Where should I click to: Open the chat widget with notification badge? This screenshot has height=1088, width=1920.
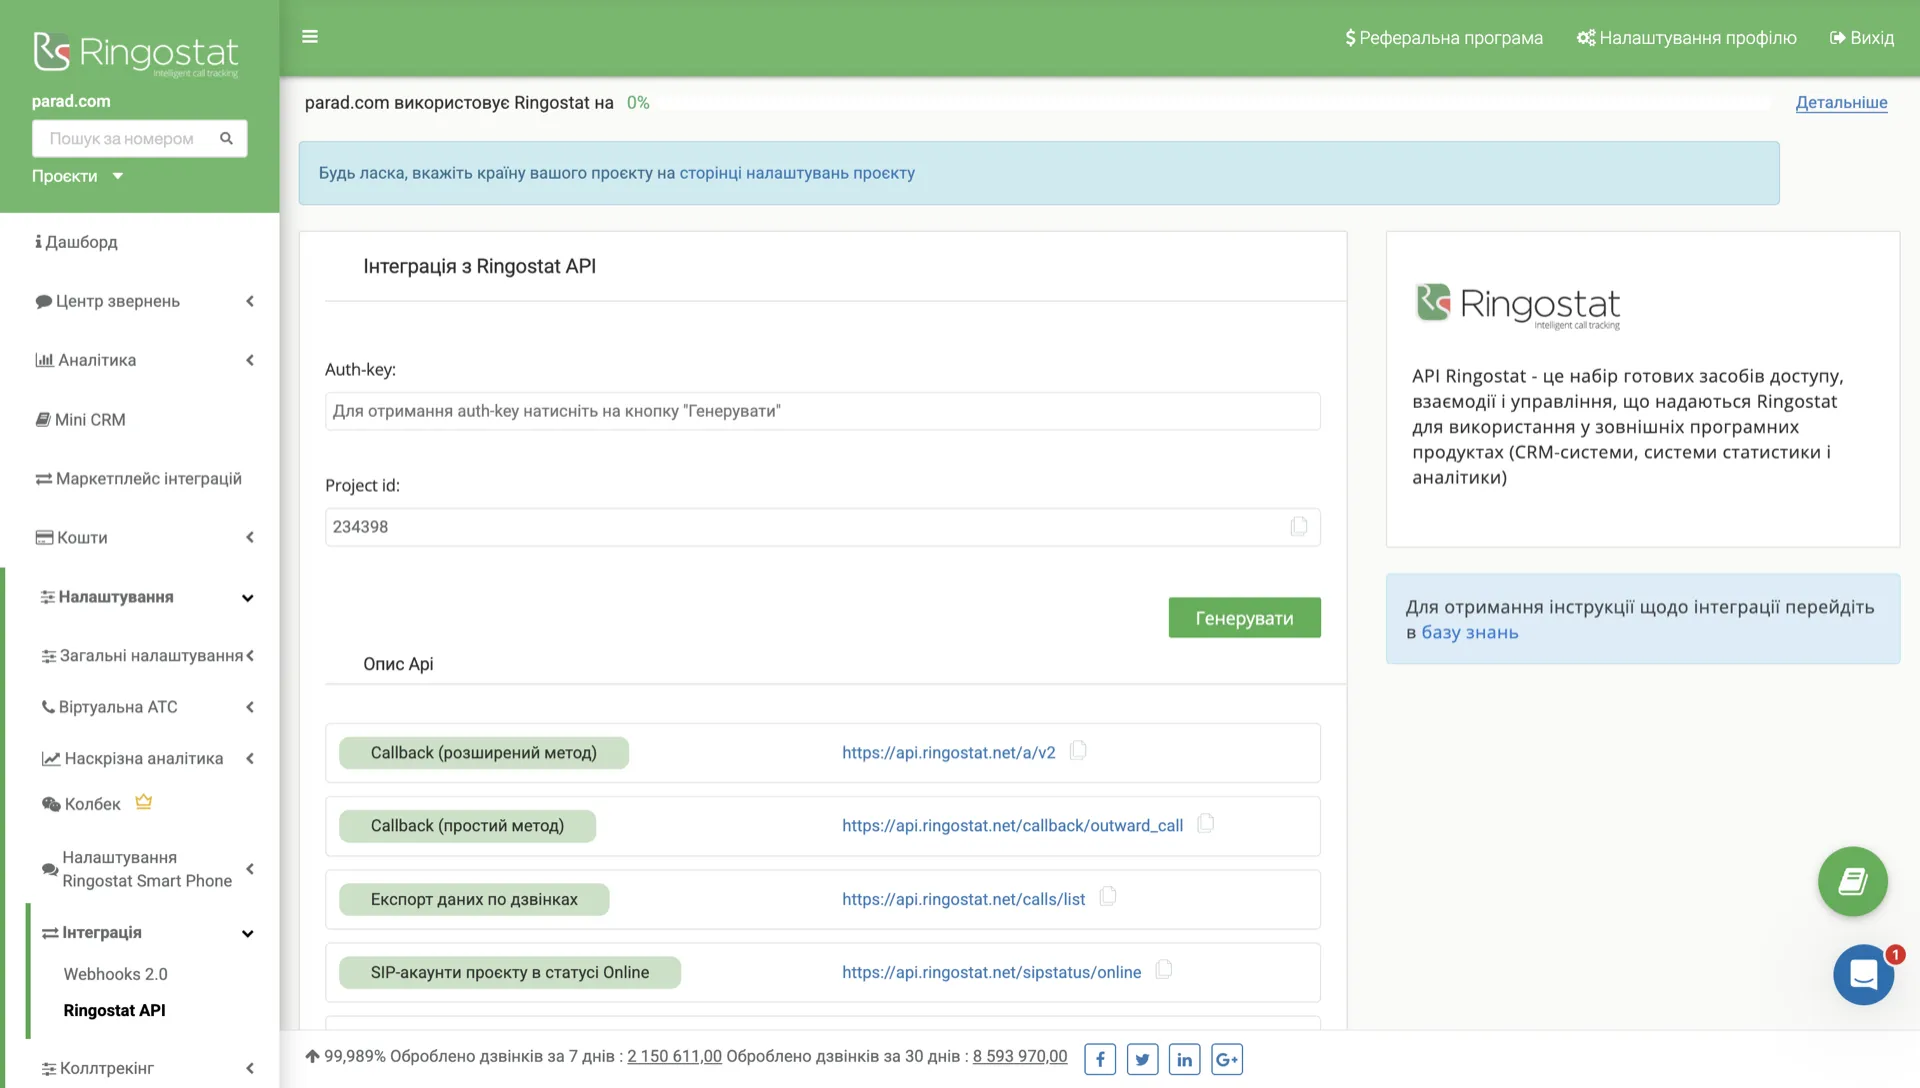pos(1863,974)
